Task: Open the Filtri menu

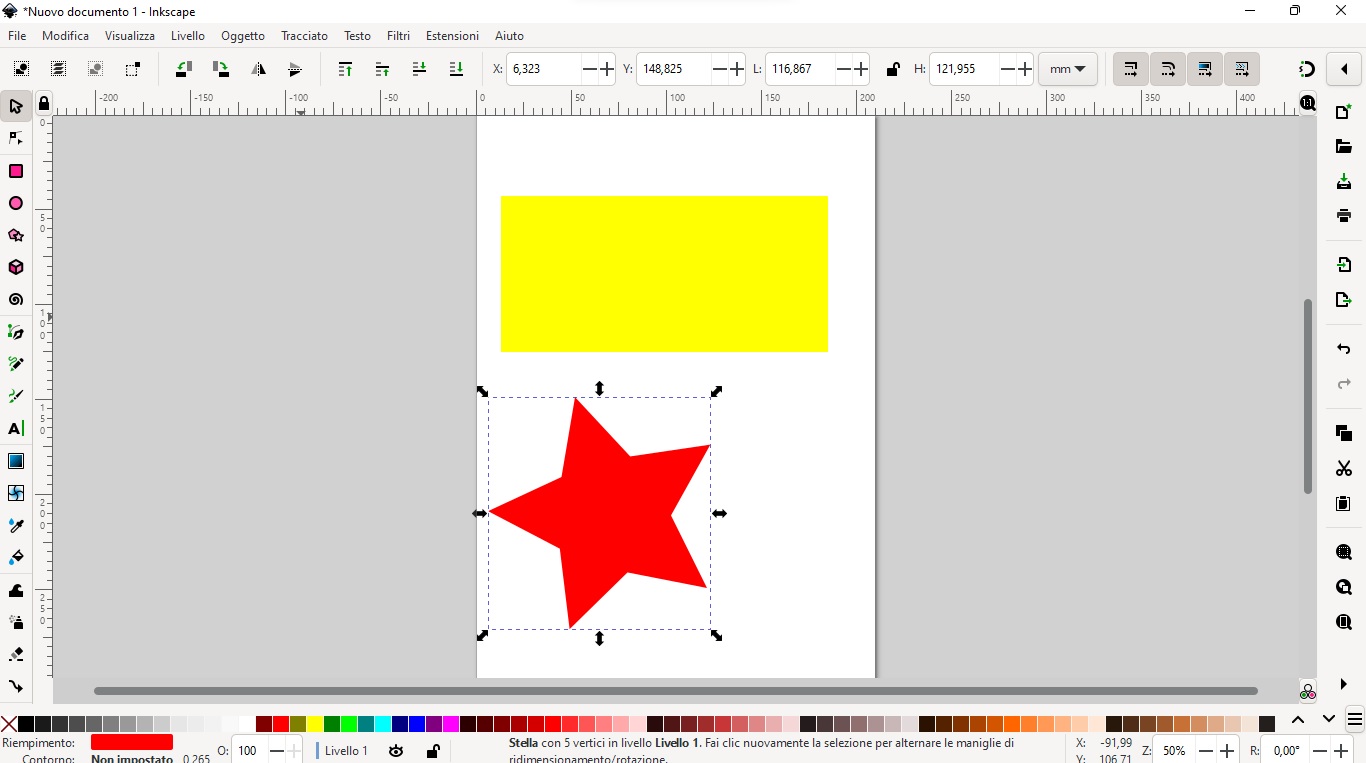Action: pos(398,36)
